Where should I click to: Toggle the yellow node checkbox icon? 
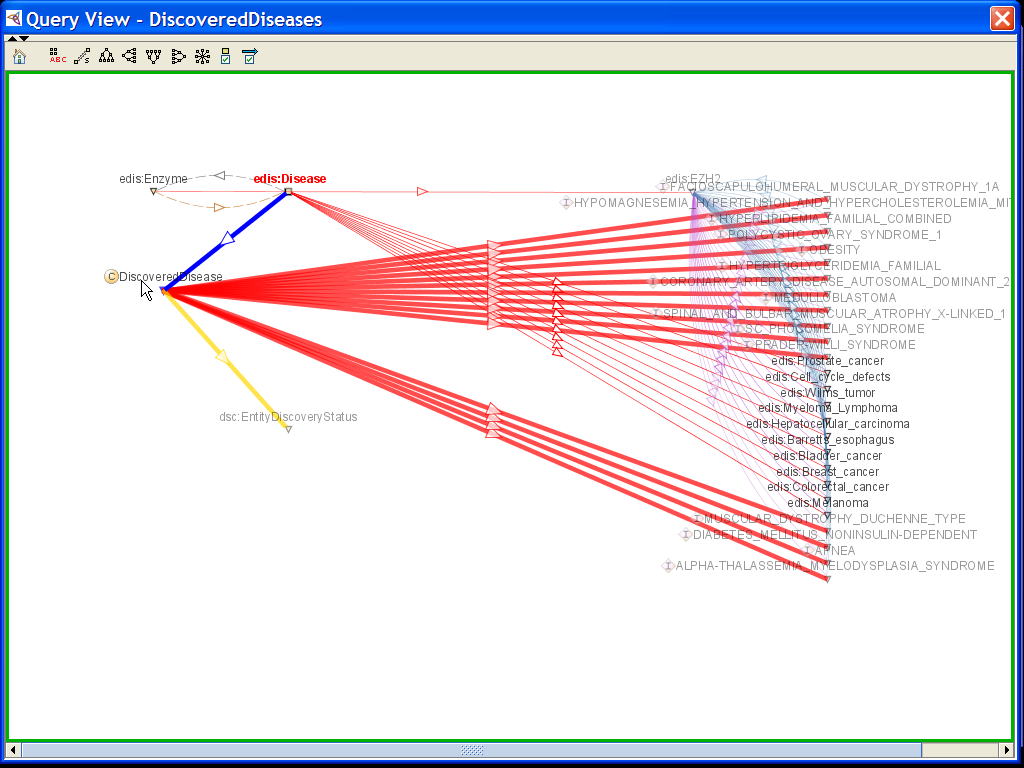click(x=226, y=57)
